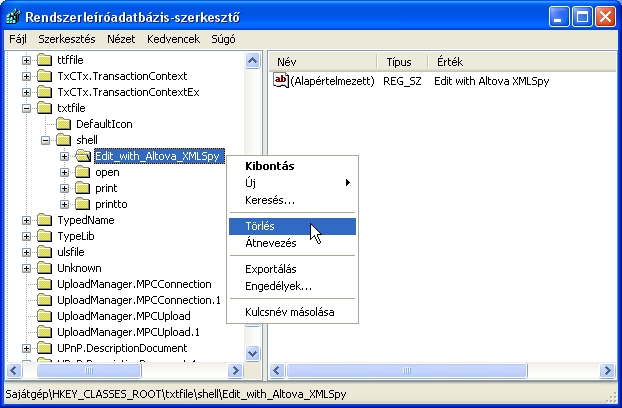Collapse the txtfile tree node
Viewport: 622px width, 408px height.
pyautogui.click(x=27, y=108)
